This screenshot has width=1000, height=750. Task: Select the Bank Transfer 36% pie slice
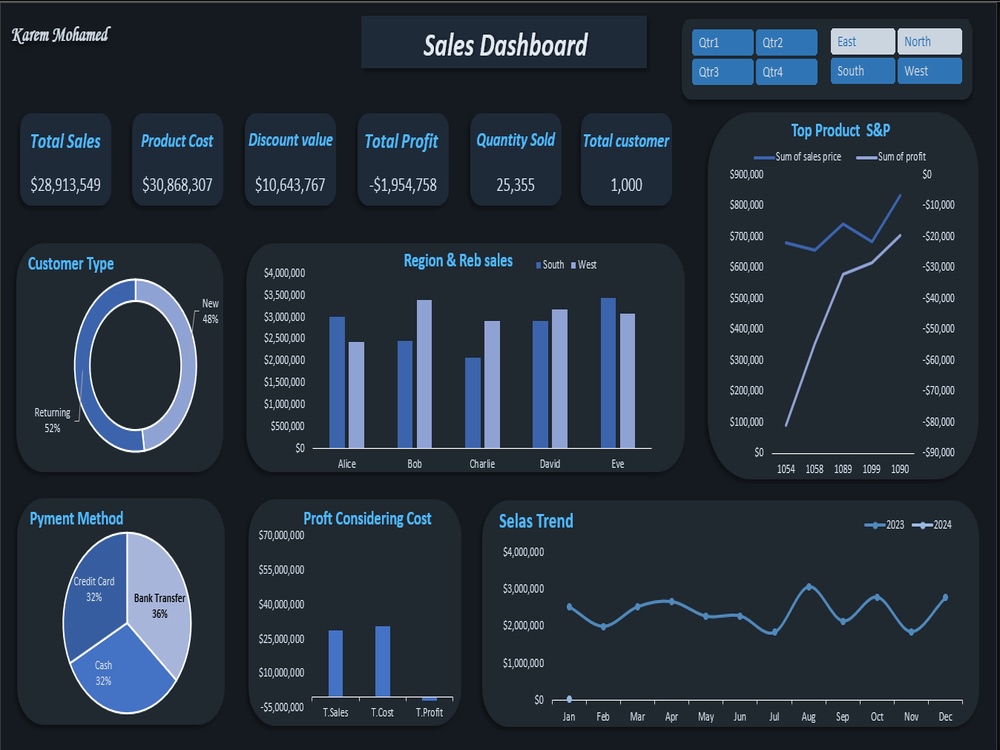(x=161, y=606)
